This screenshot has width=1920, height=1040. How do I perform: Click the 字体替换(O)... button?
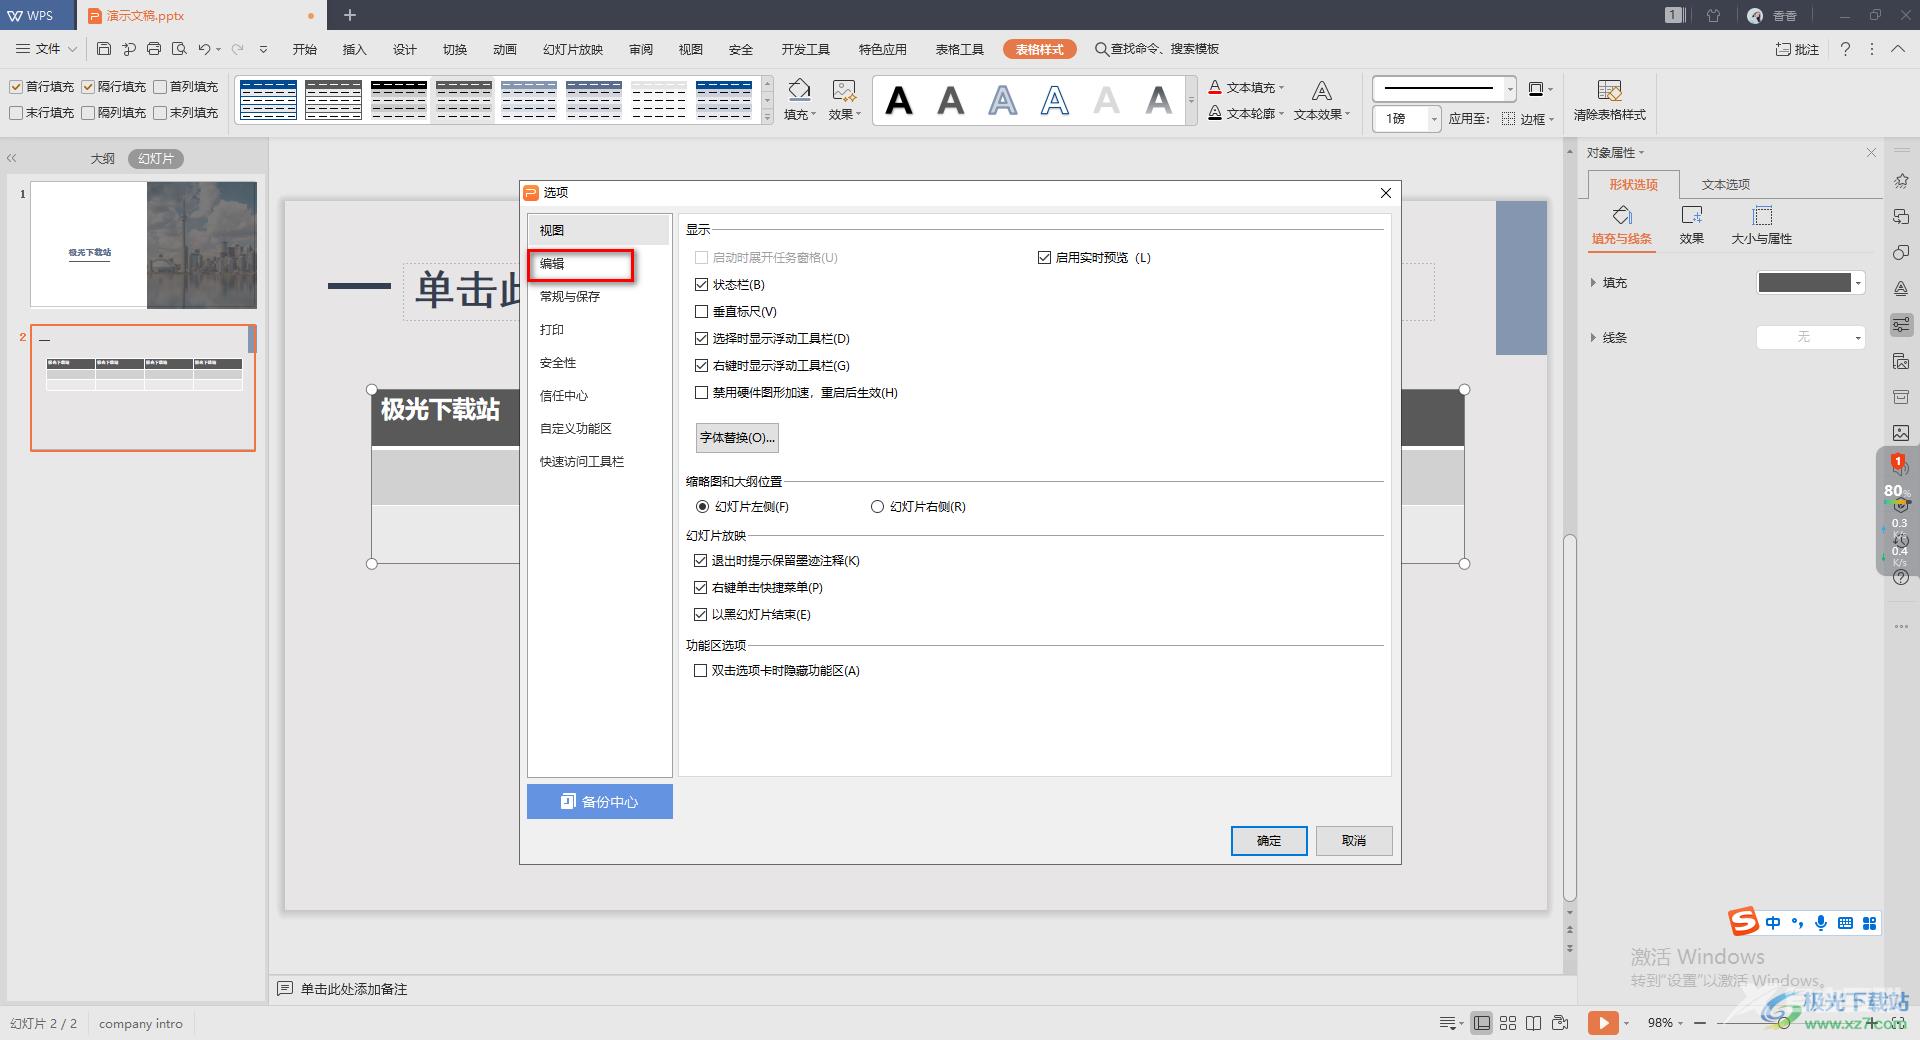click(x=737, y=438)
